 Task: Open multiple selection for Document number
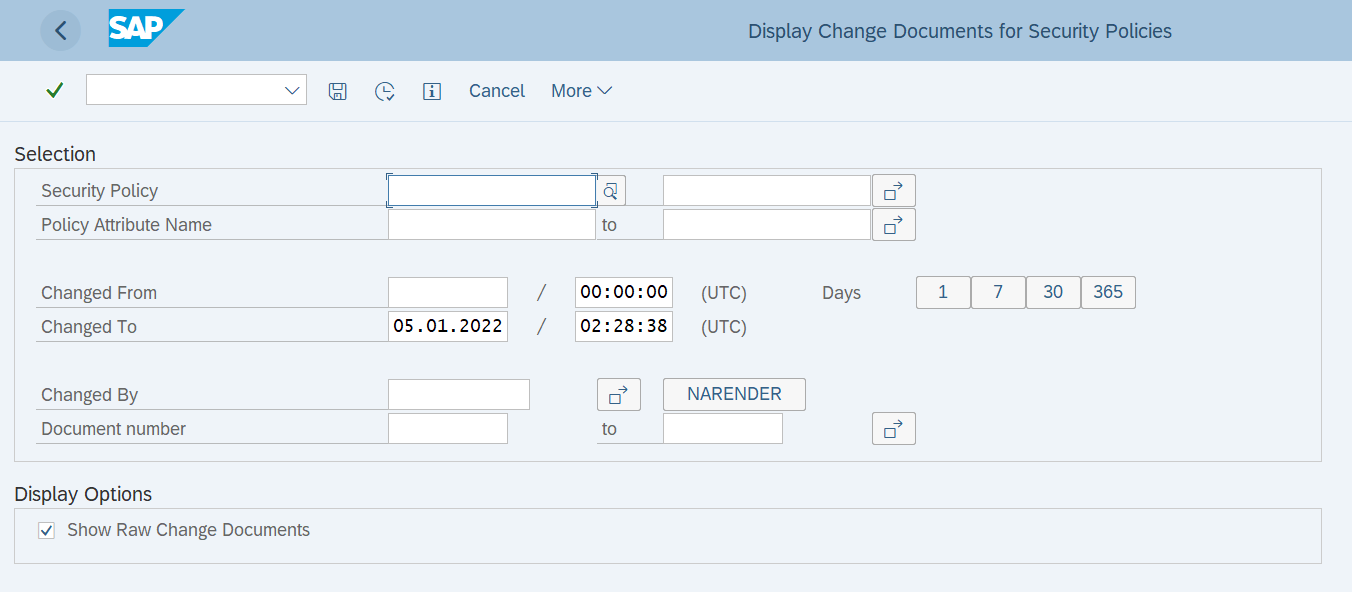click(x=893, y=429)
